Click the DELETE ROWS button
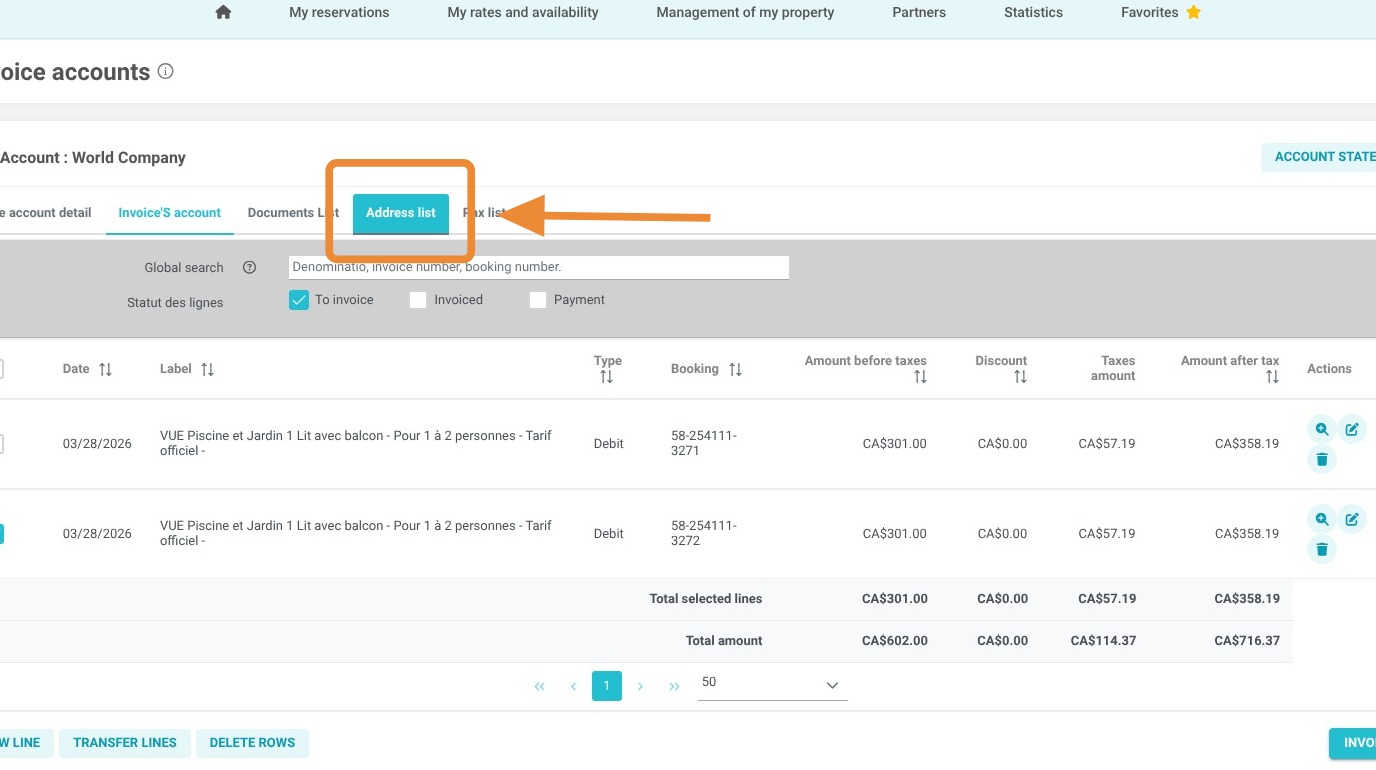Image resolution: width=1376 pixels, height=770 pixels. pos(252,743)
